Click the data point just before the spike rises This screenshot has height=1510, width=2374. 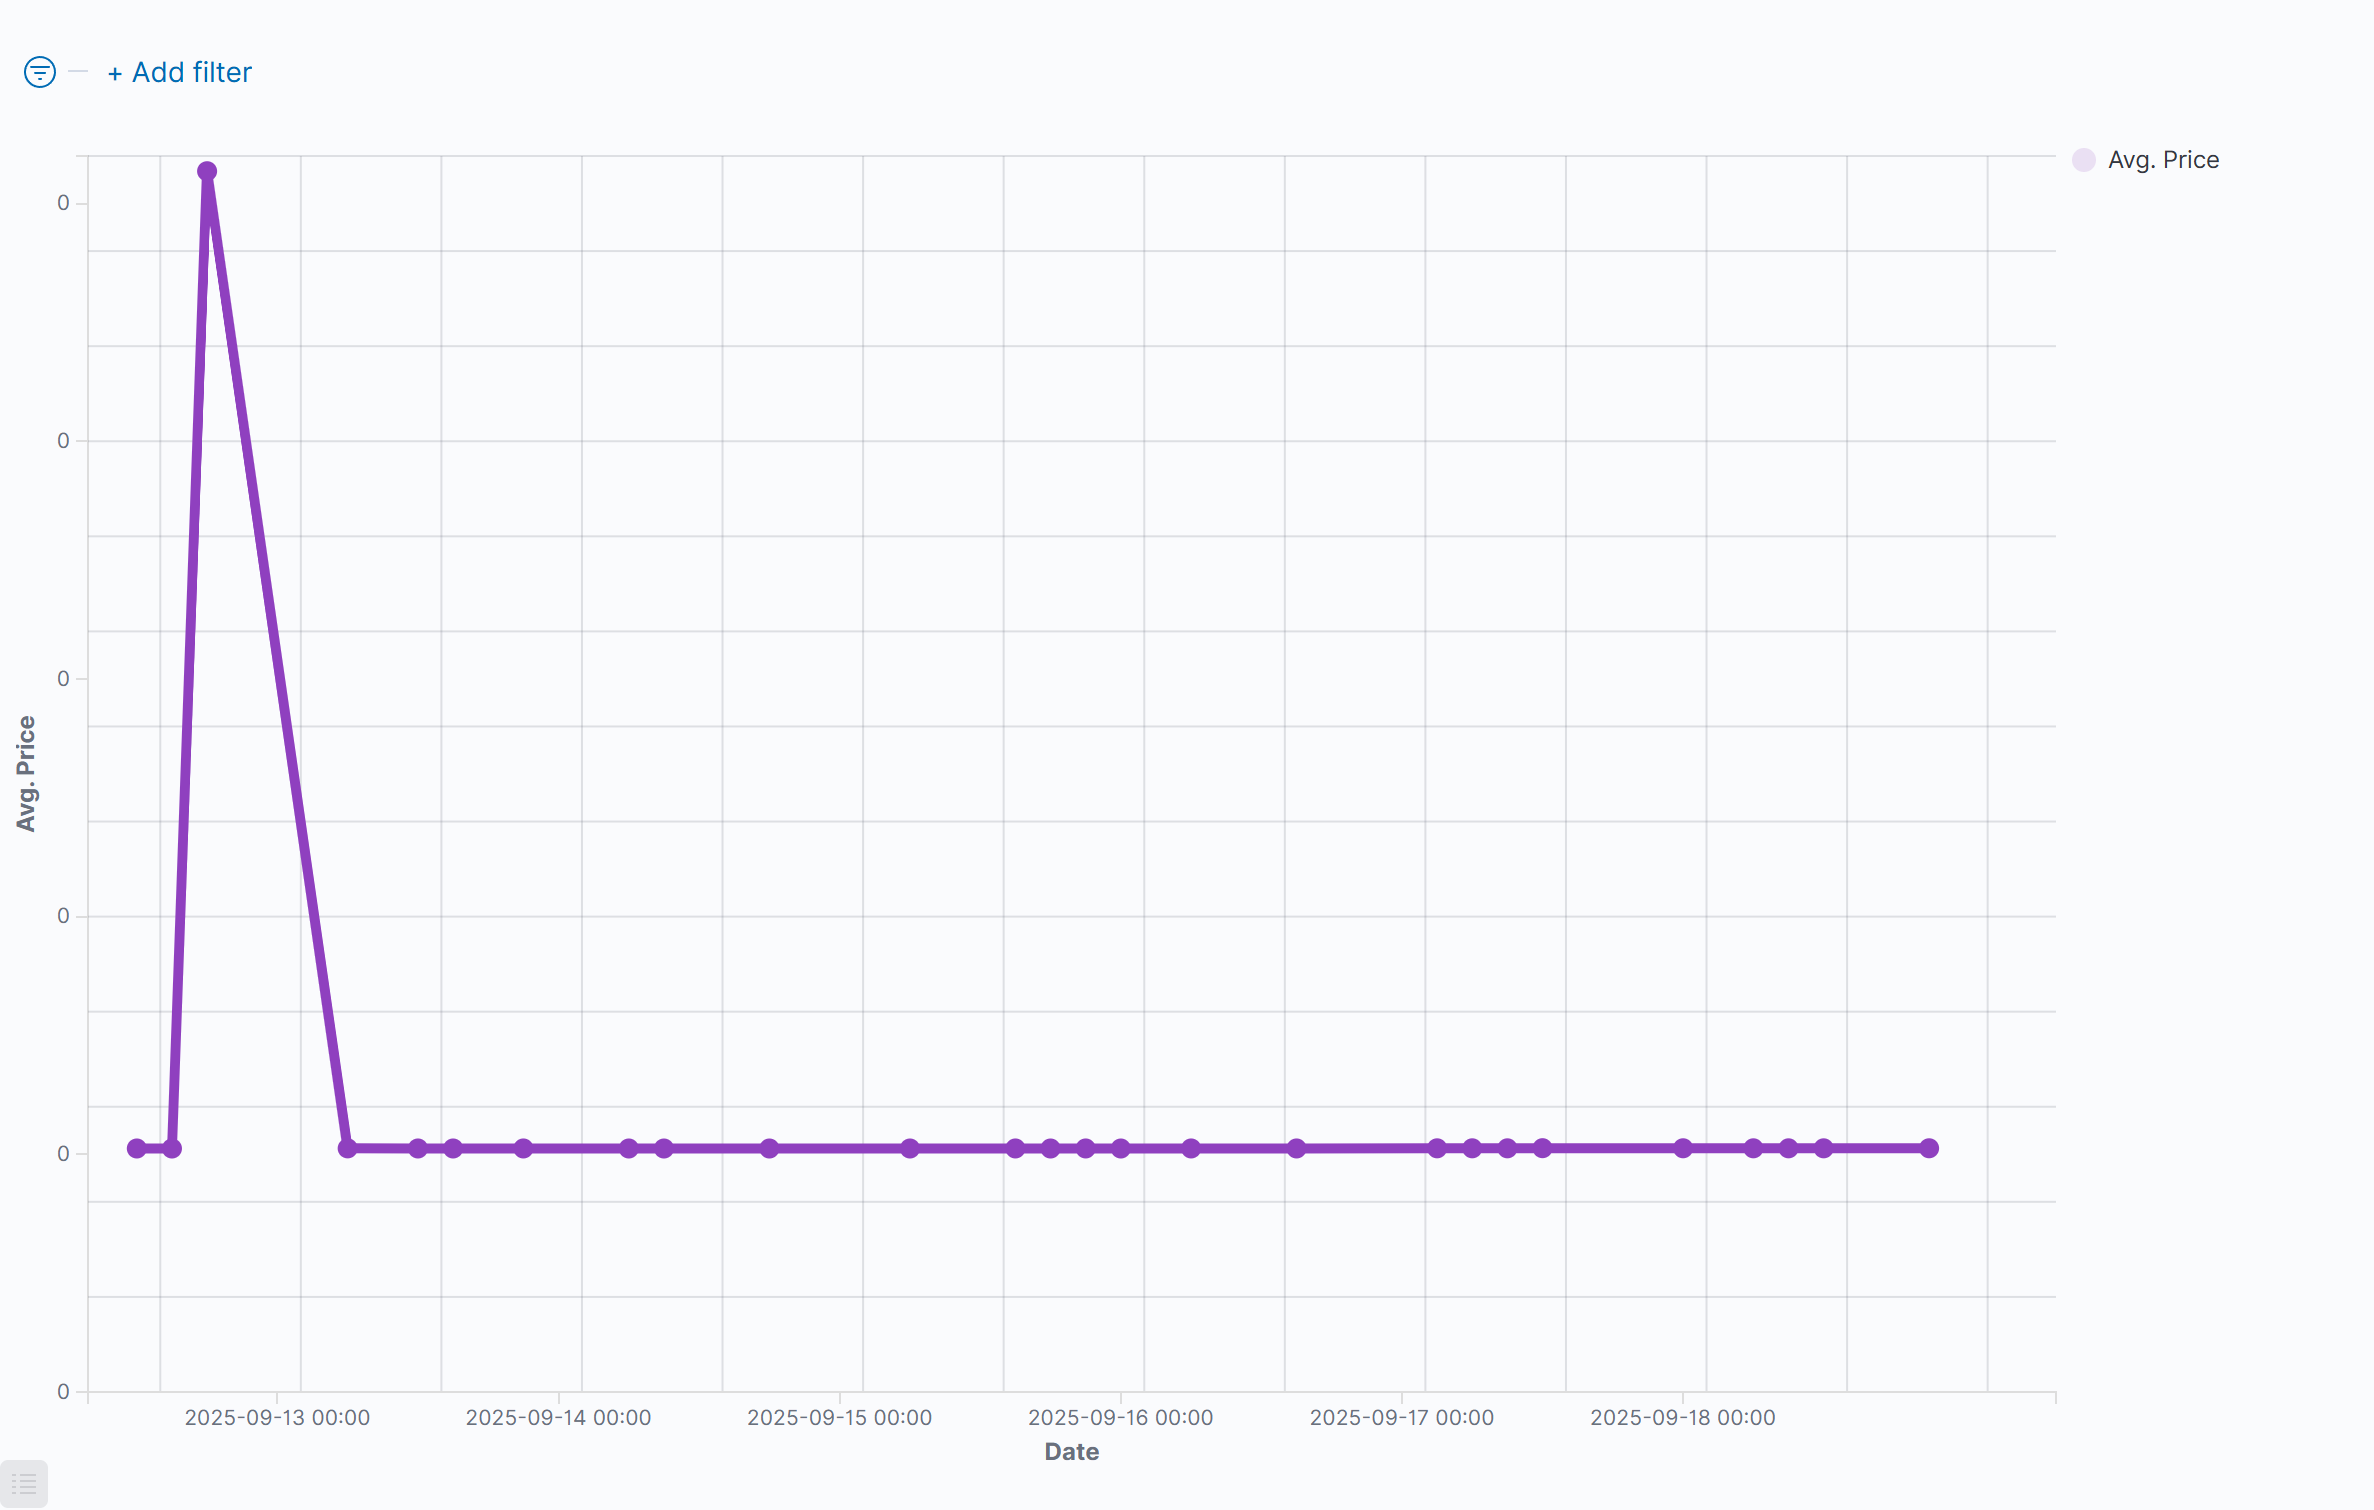click(172, 1148)
